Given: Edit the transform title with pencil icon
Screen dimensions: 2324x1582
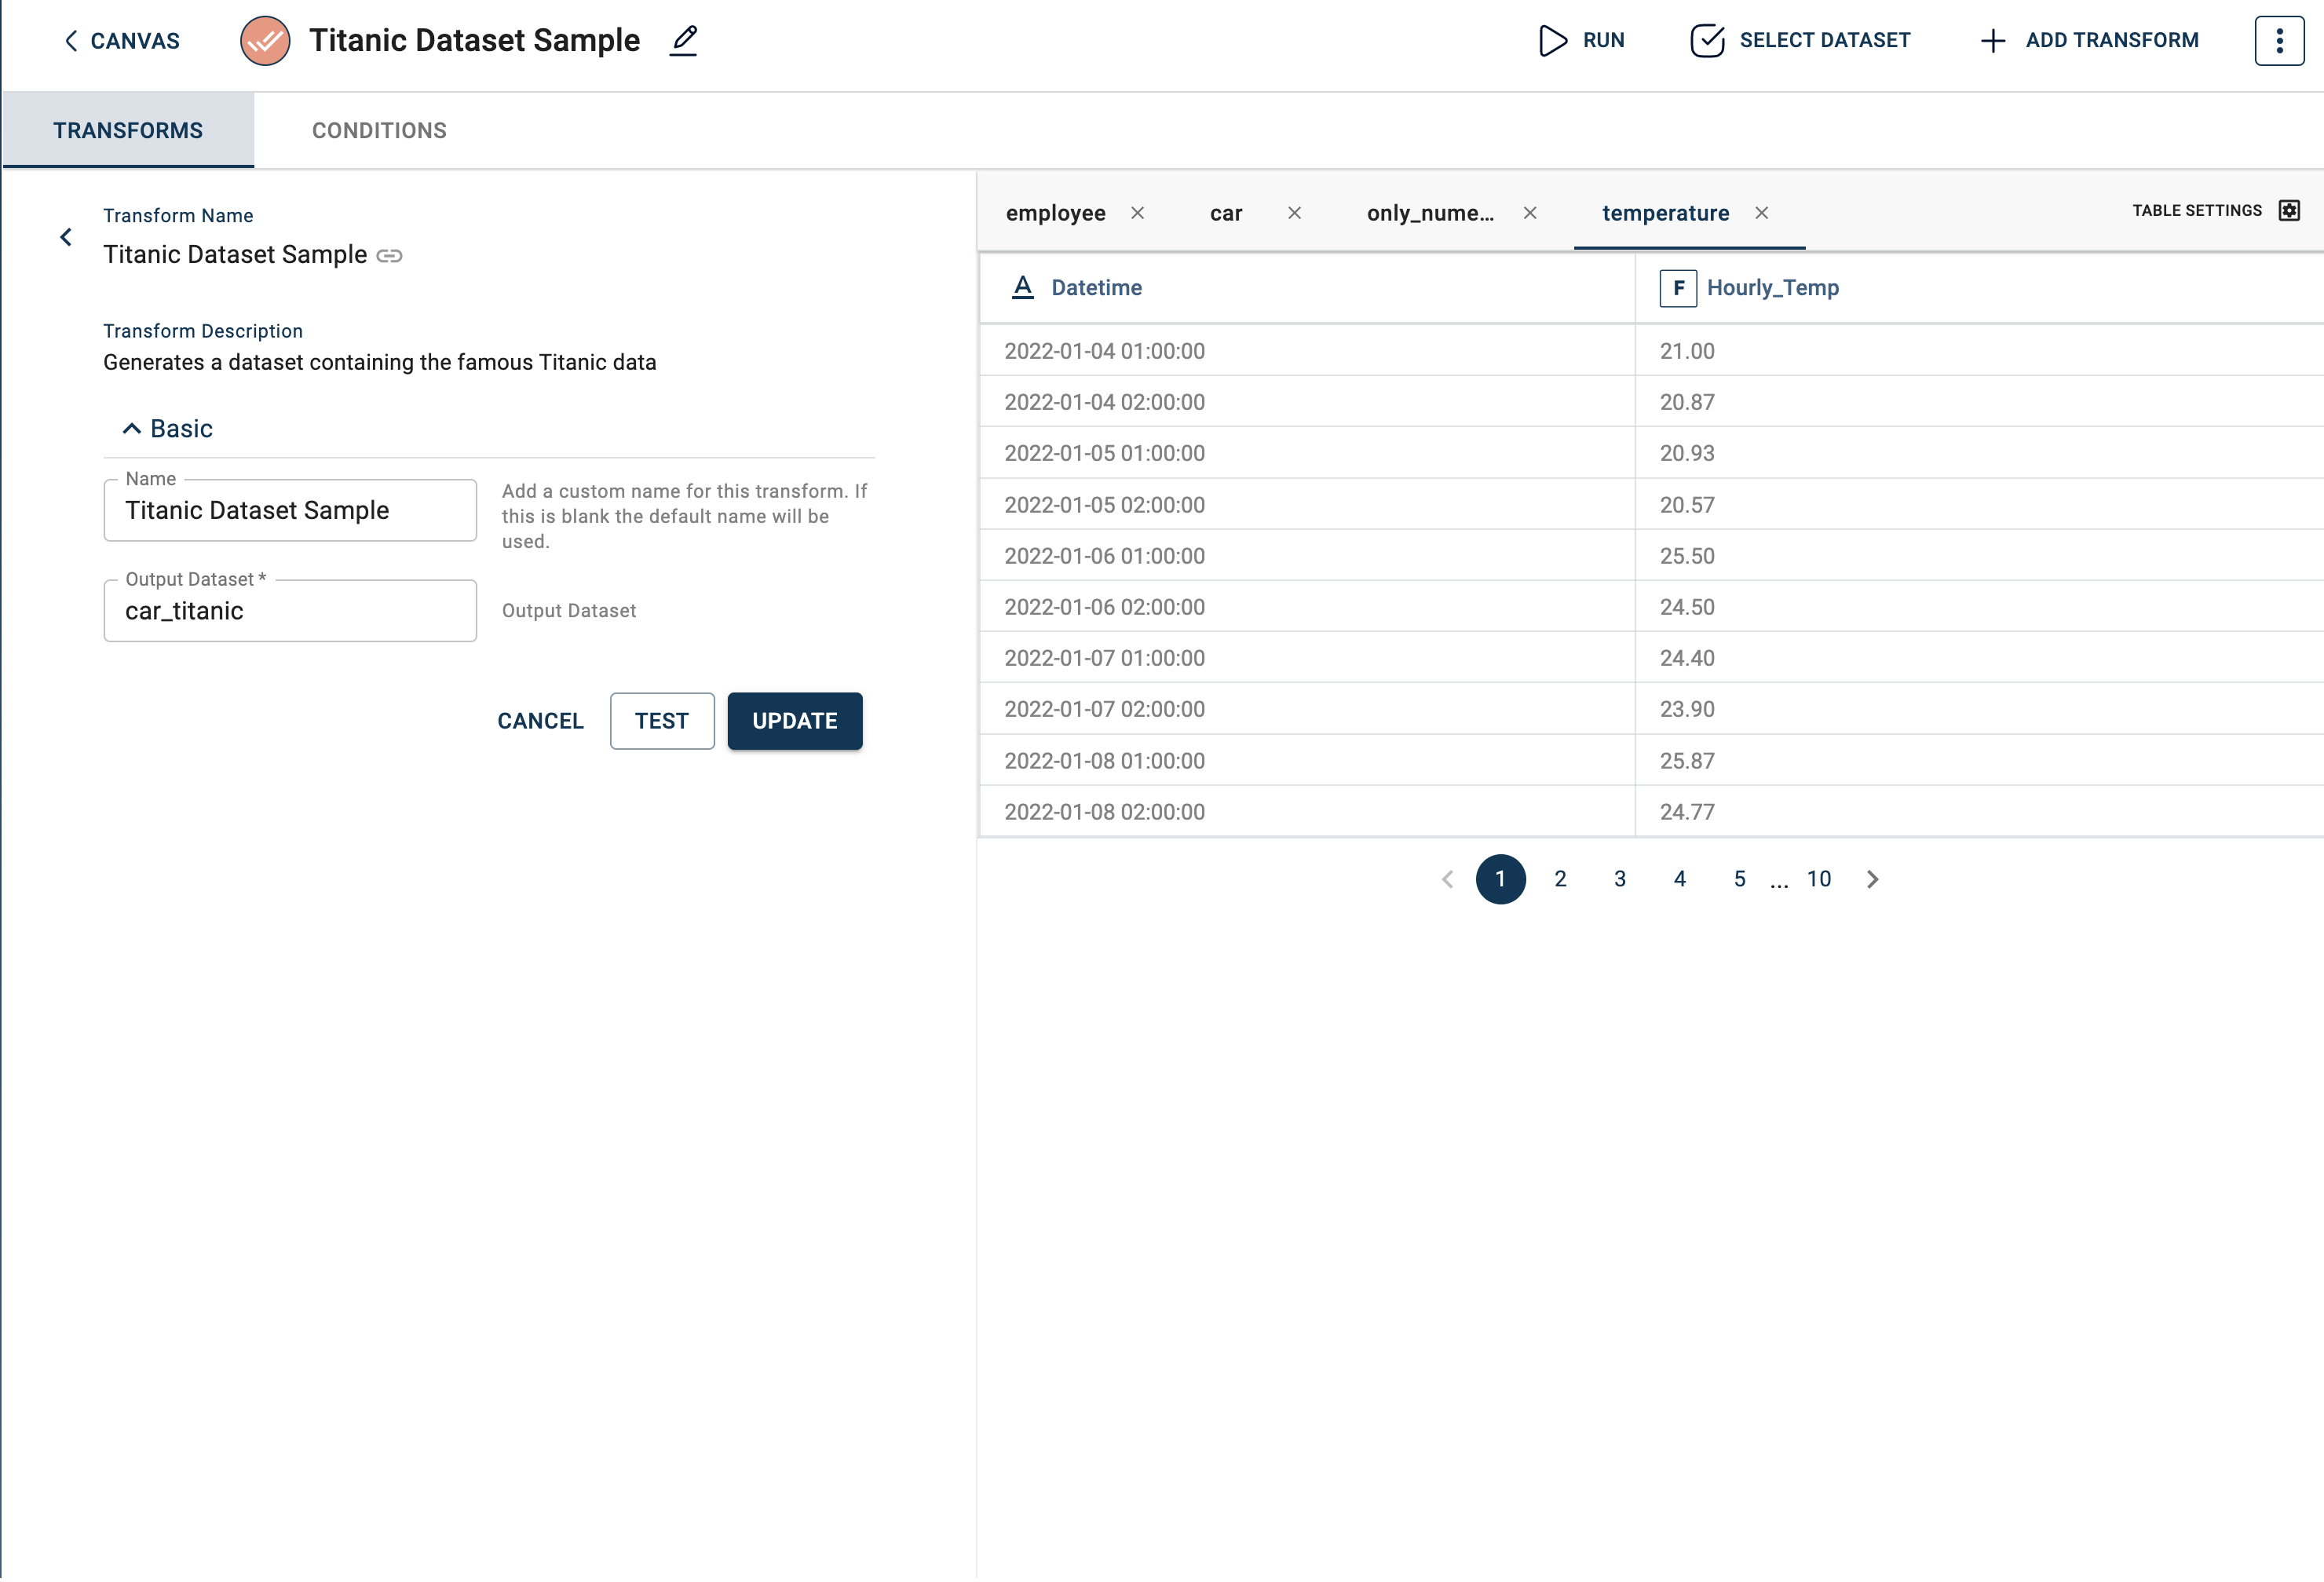Looking at the screenshot, I should point(684,41).
